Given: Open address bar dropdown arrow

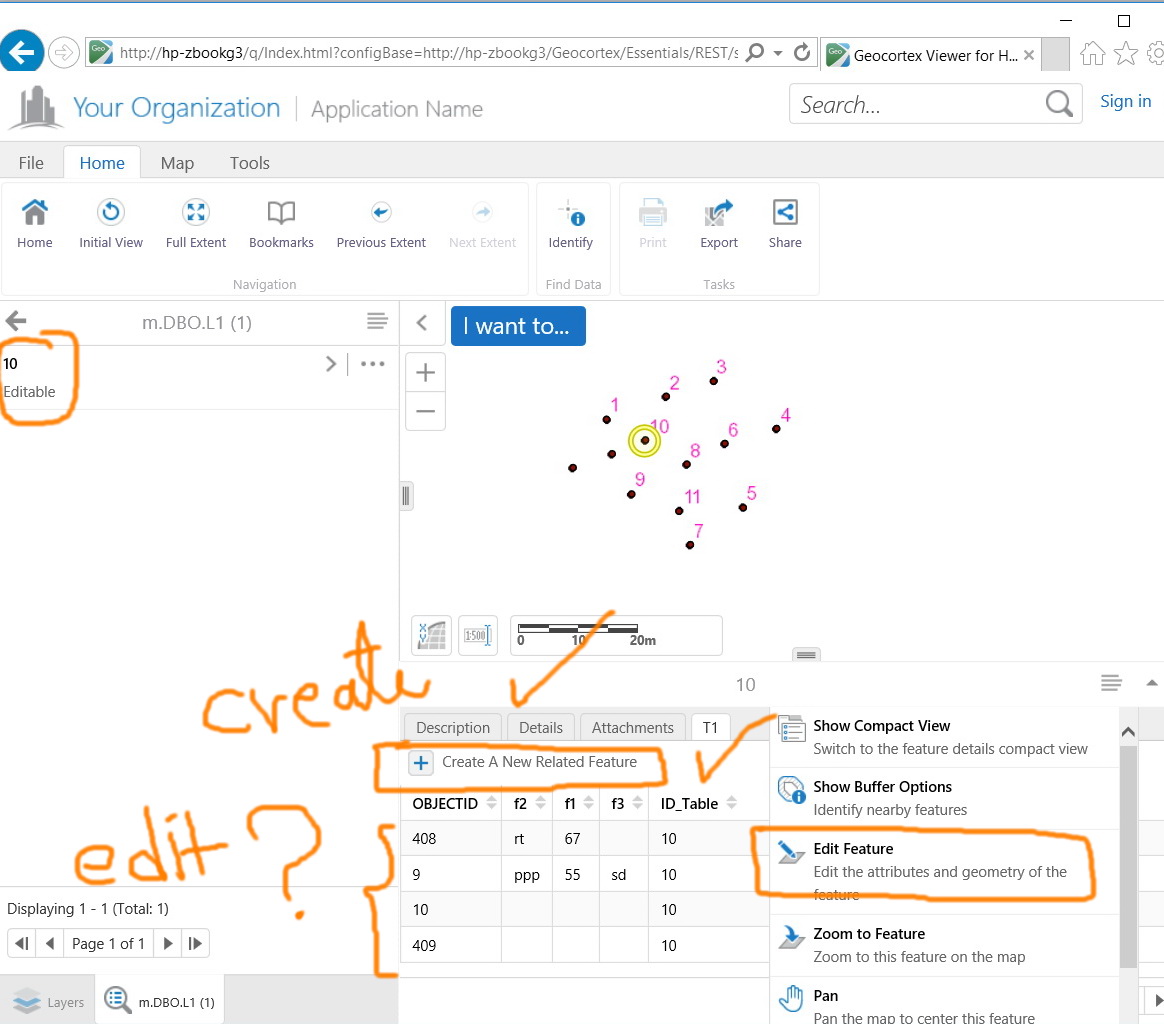Looking at the screenshot, I should (778, 53).
